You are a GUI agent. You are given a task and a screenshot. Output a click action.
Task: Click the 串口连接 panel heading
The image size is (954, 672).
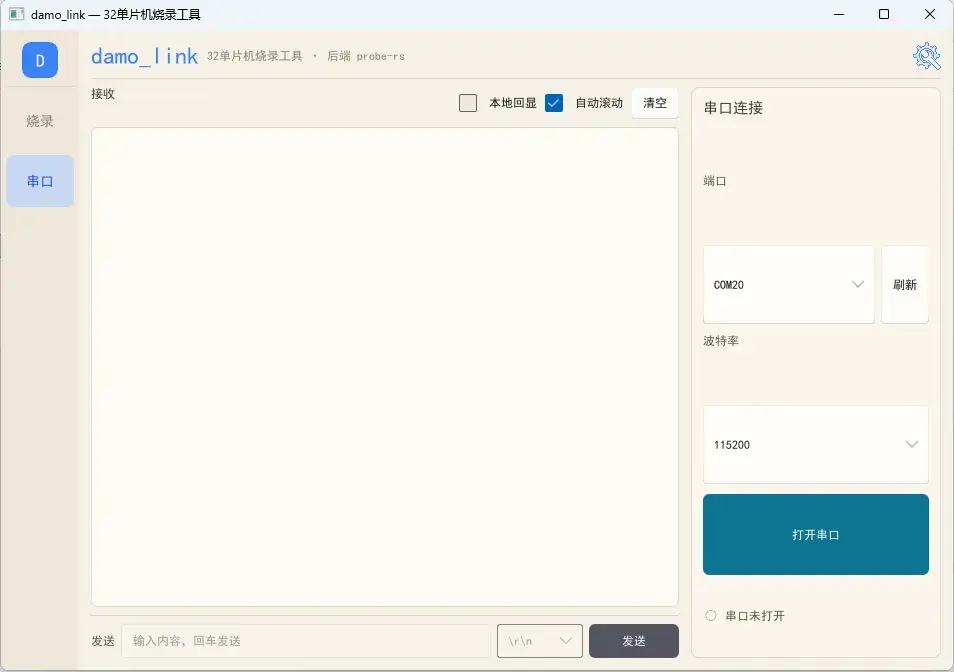[733, 108]
